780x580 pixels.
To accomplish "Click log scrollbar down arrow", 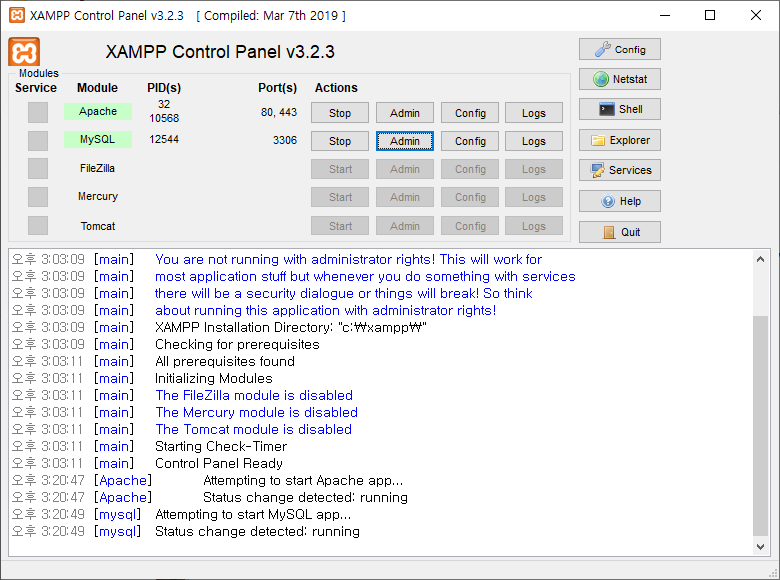I will pos(760,546).
